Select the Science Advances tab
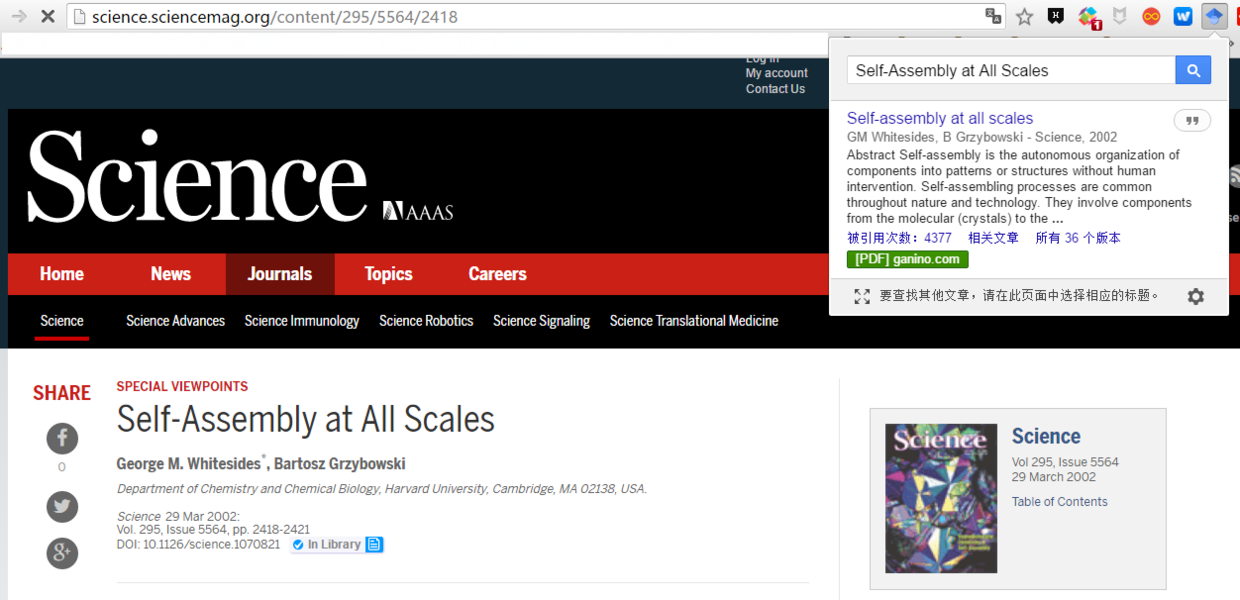 tap(175, 321)
